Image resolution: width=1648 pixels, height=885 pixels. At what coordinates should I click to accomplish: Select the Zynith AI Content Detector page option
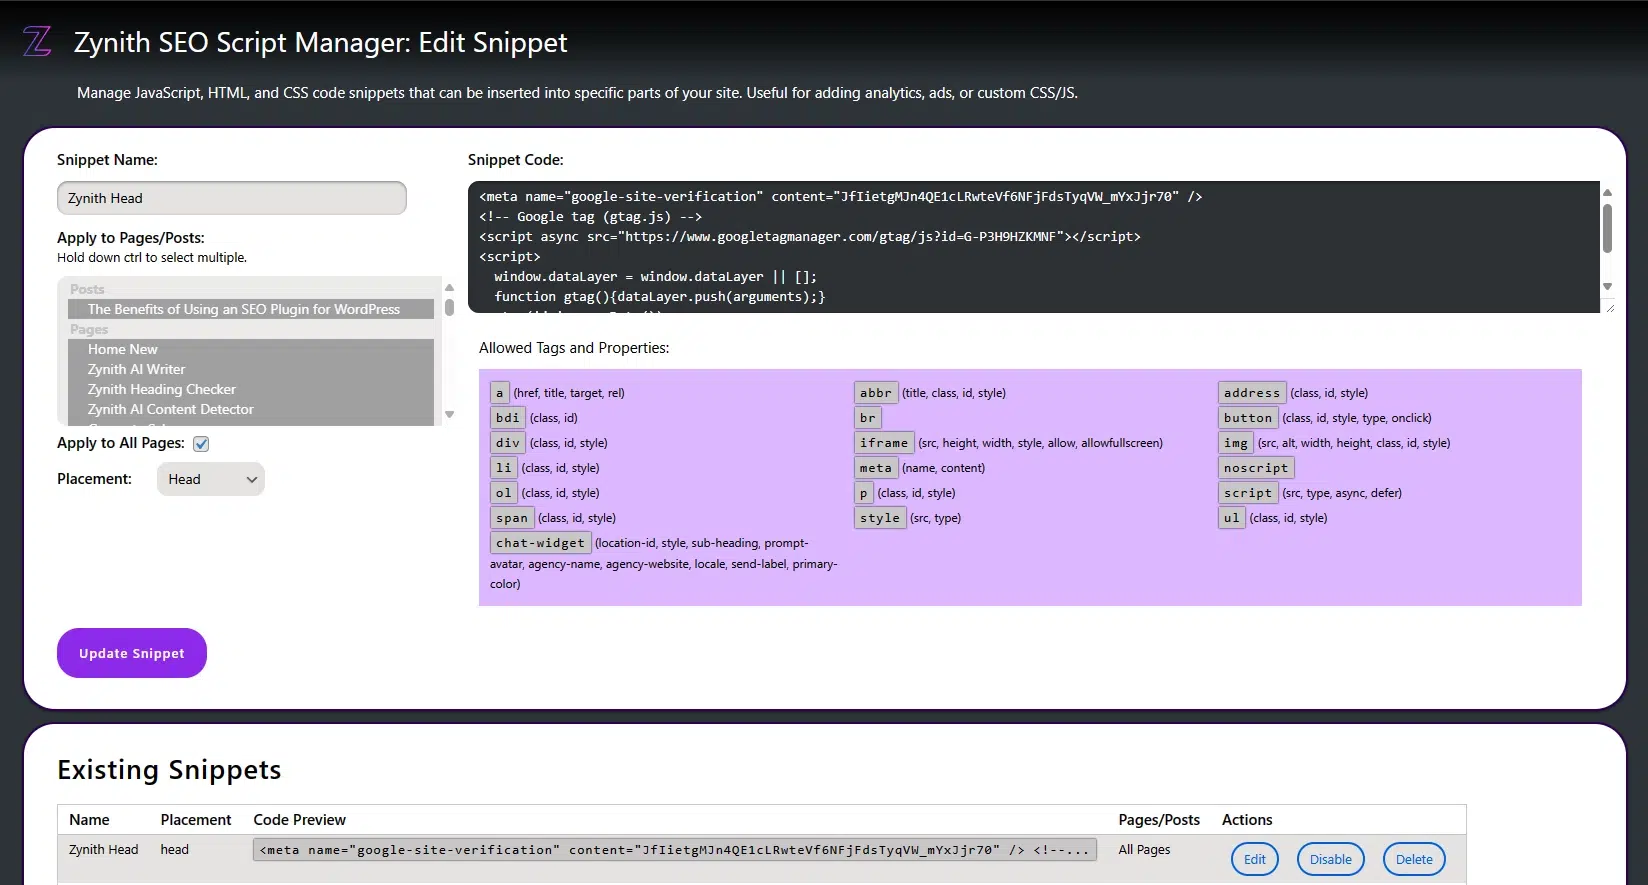point(251,409)
